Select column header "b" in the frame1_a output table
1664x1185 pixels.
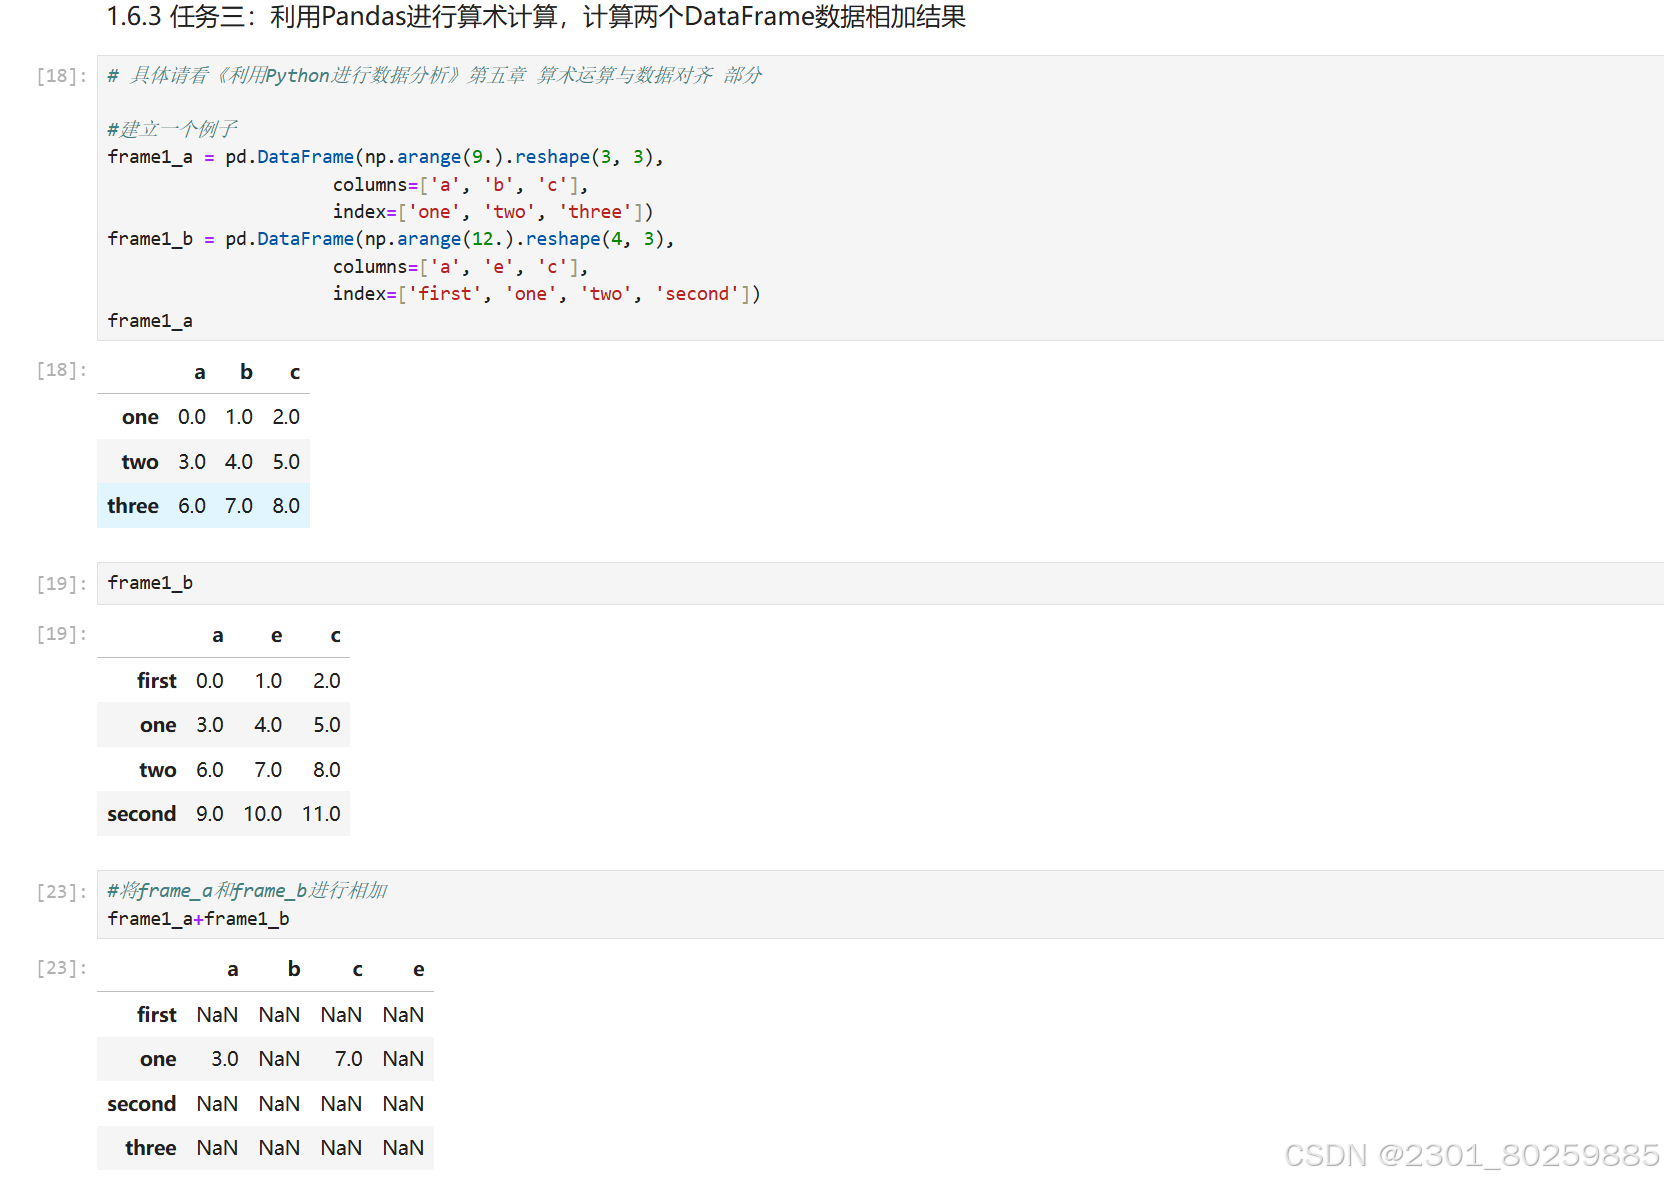coord(246,372)
